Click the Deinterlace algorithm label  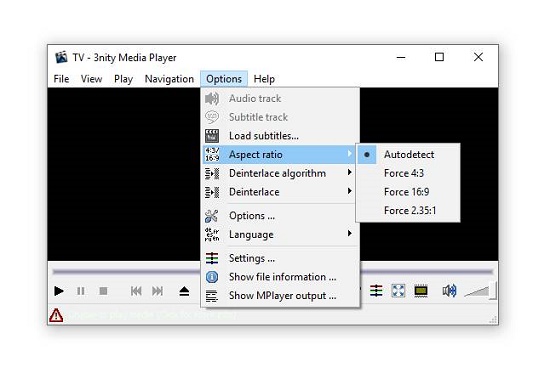[x=277, y=173]
